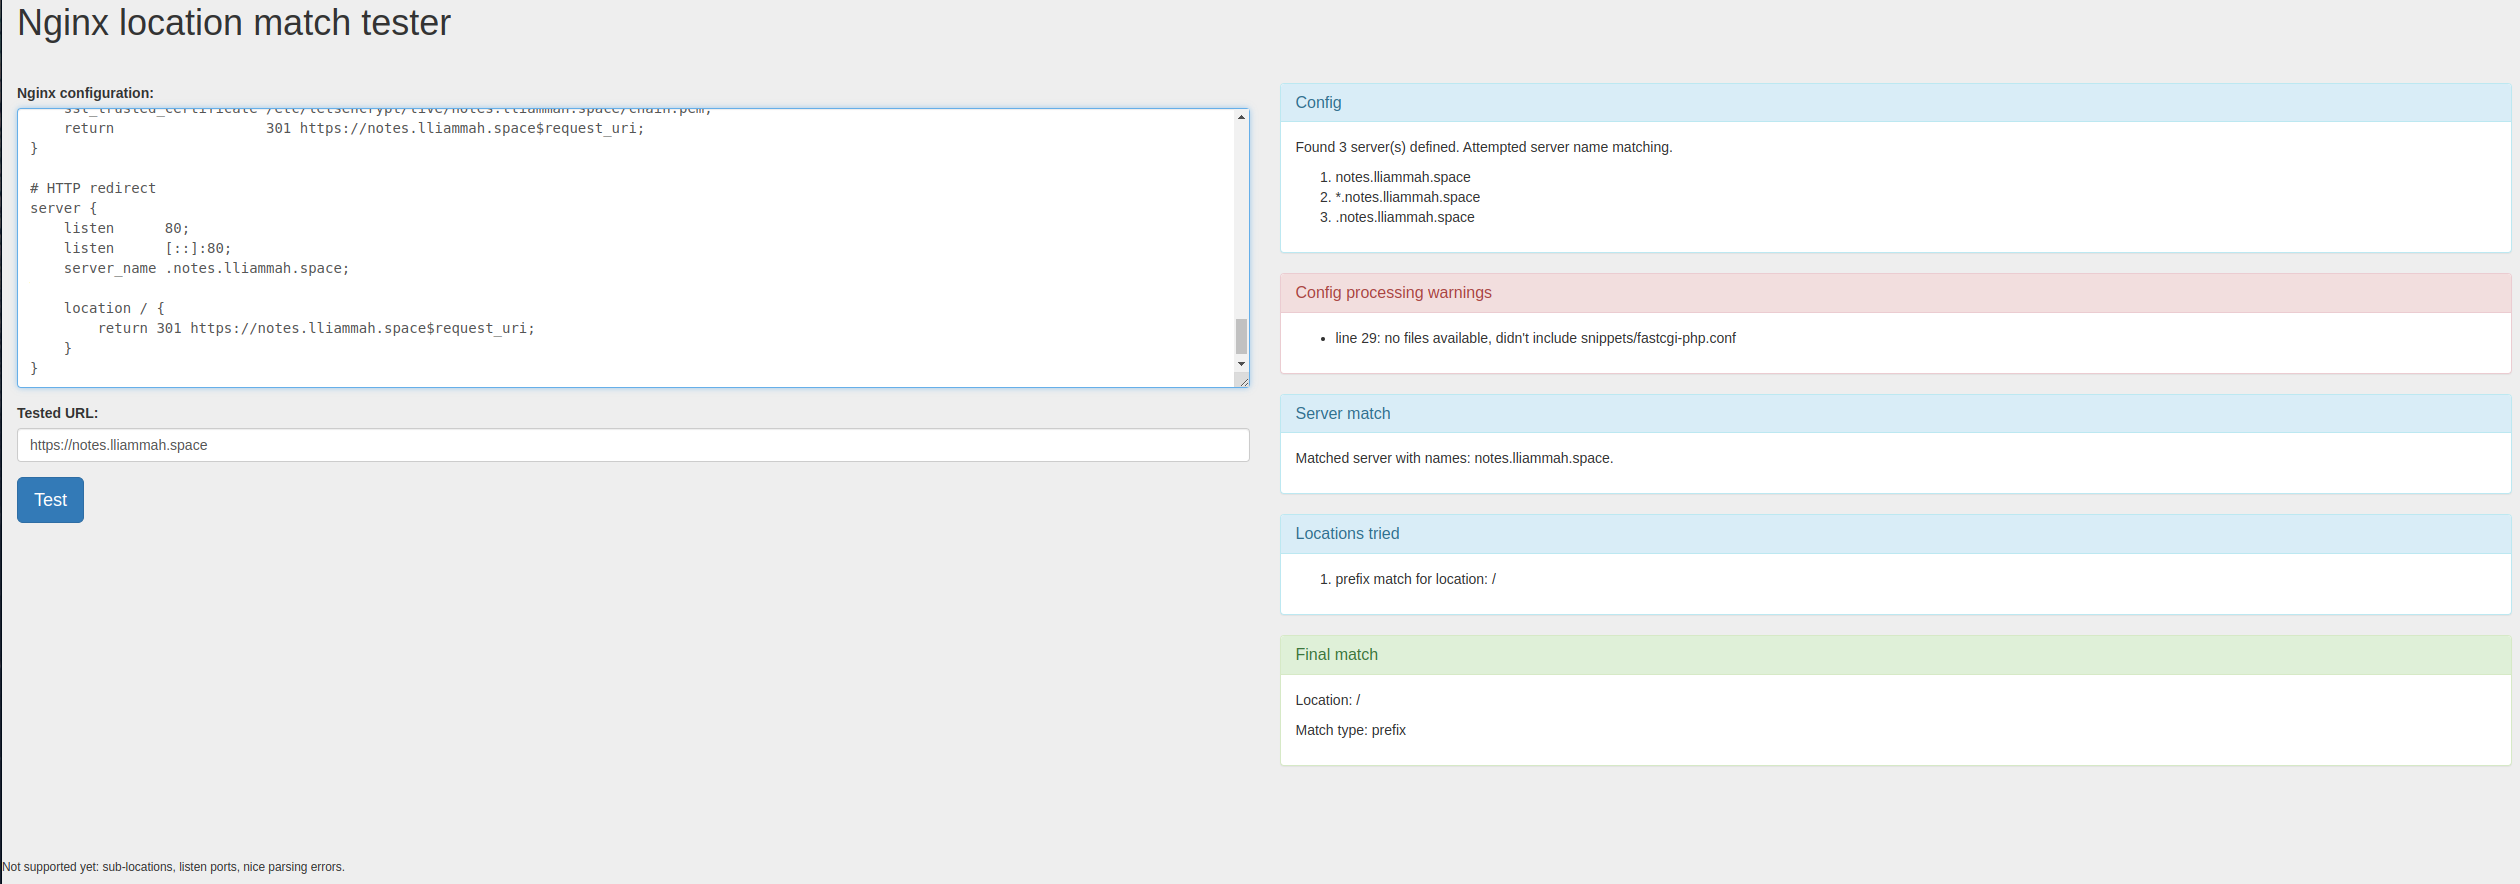The image size is (2520, 884).
Task: Click 'prefix match for location: /' entry
Action: (x=1414, y=579)
